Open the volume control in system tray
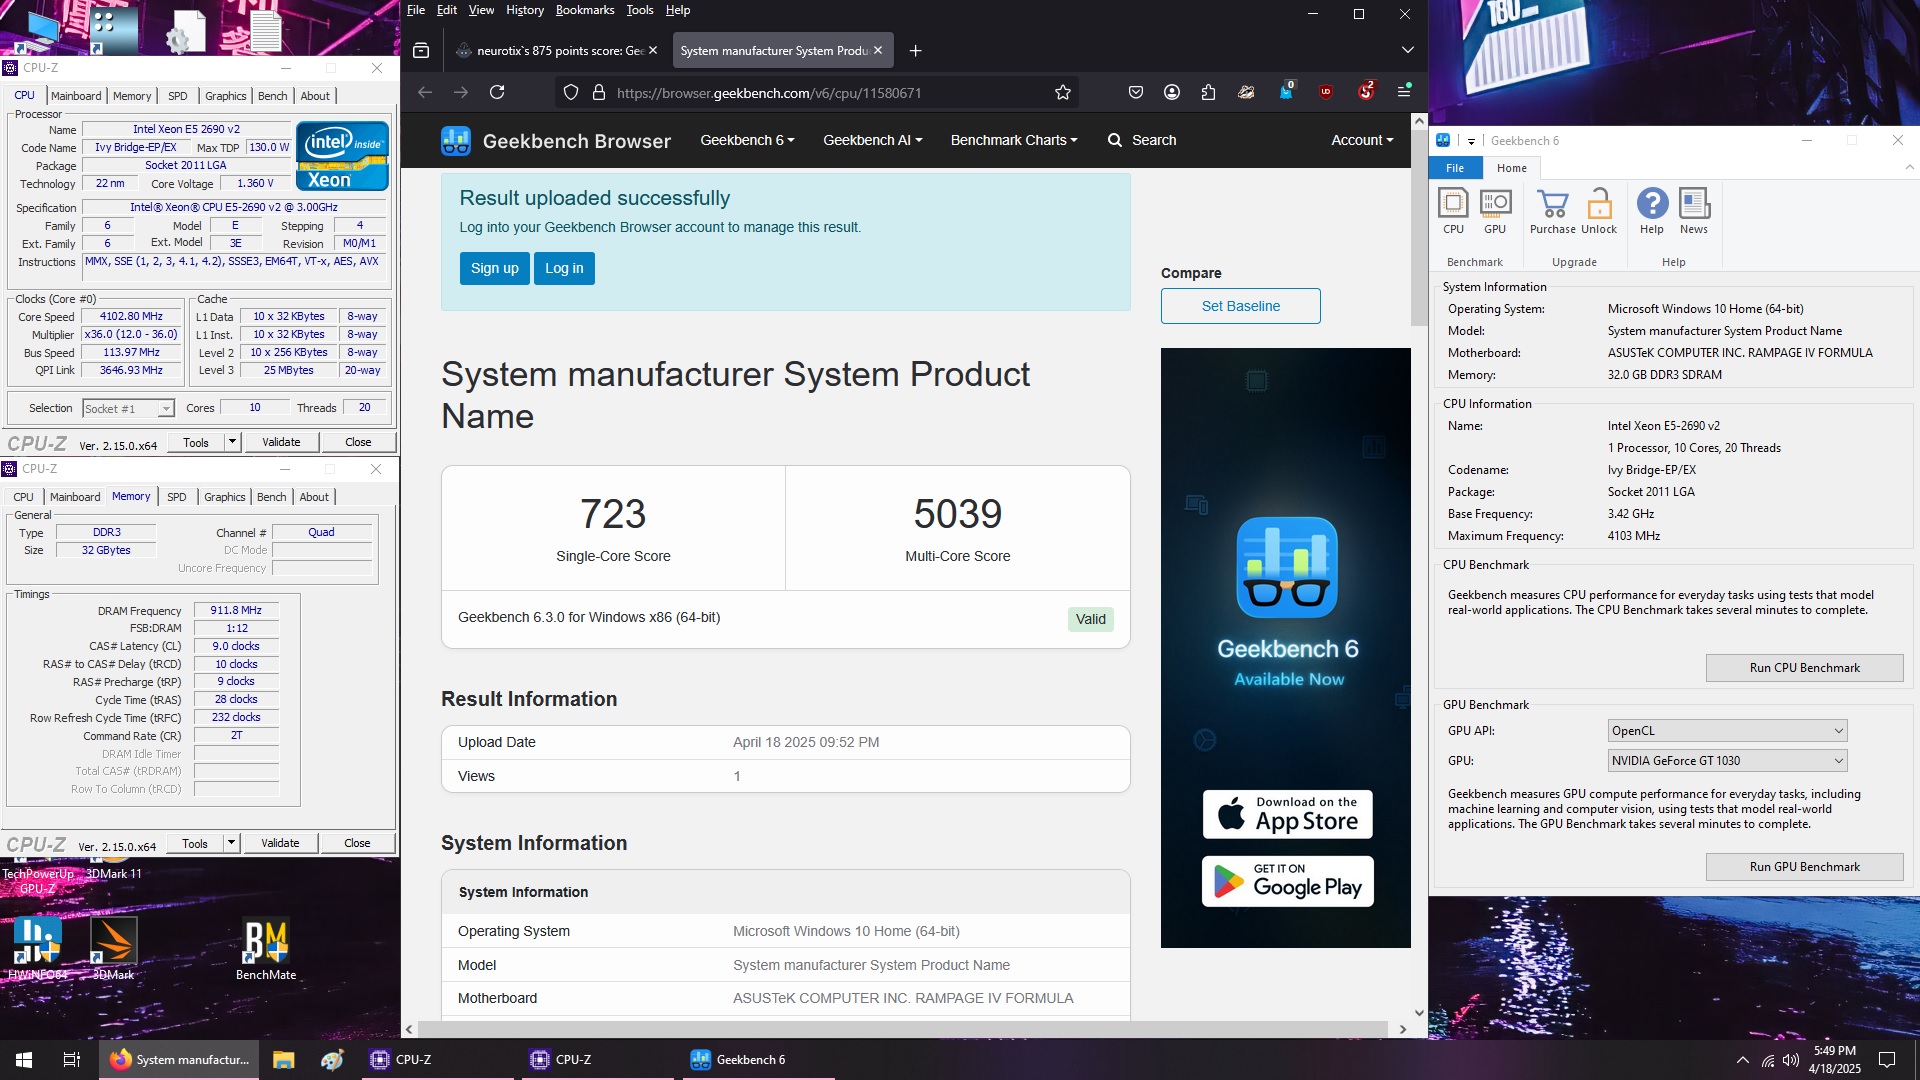 tap(1791, 1060)
